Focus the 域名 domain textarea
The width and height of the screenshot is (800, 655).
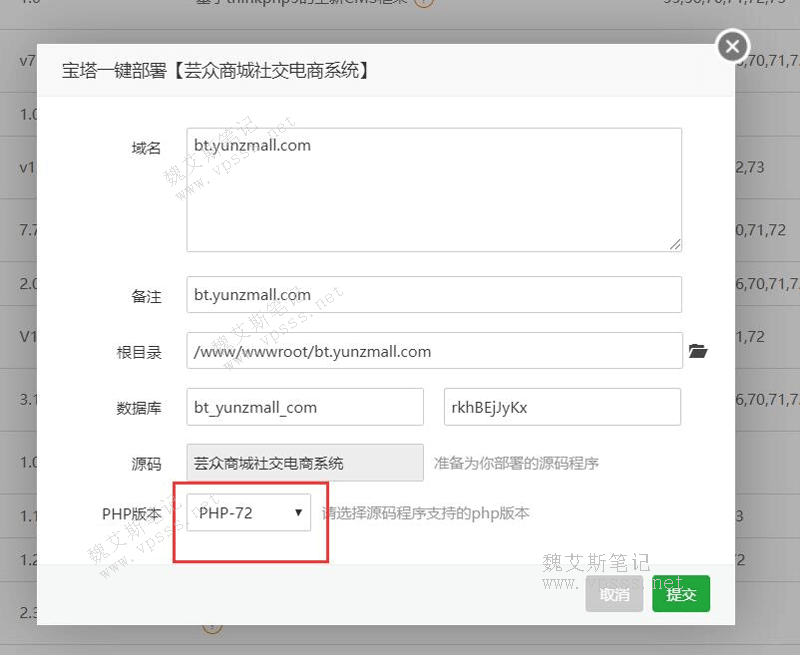click(x=434, y=189)
